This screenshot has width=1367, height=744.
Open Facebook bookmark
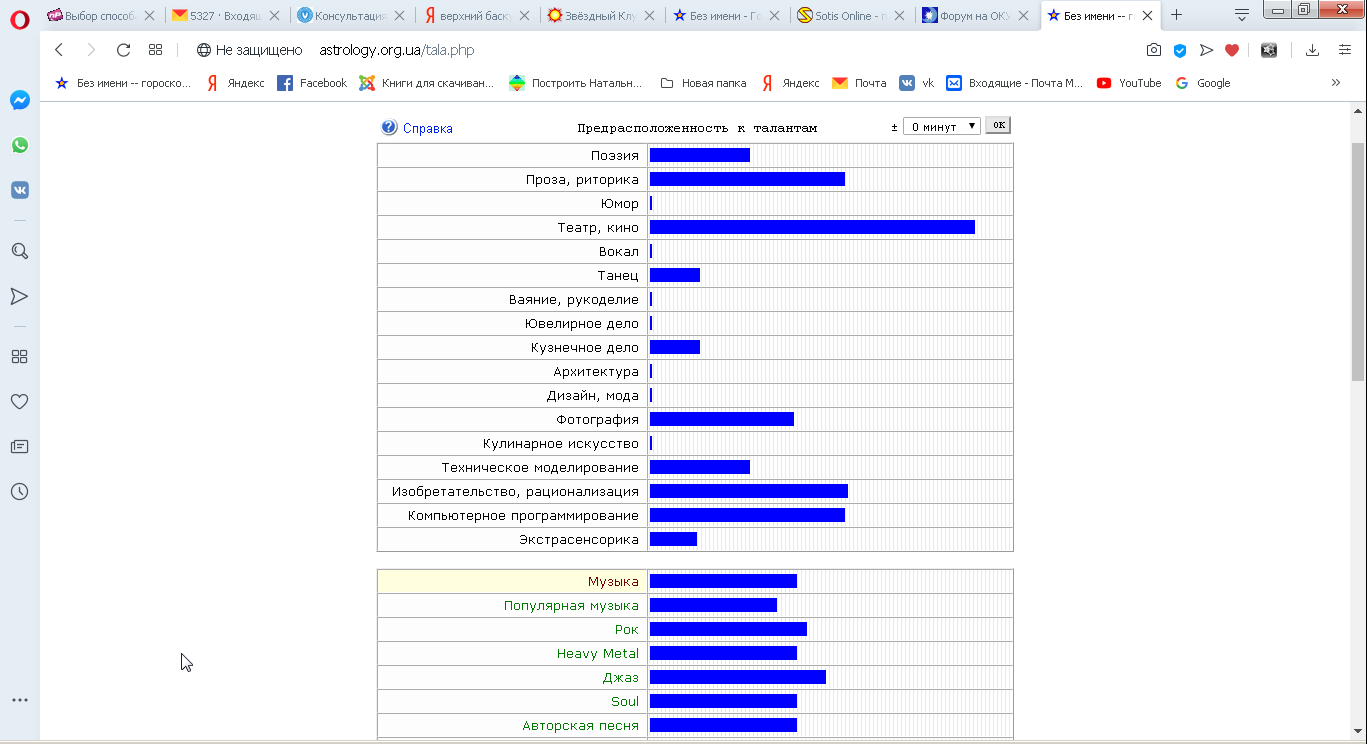click(x=312, y=83)
